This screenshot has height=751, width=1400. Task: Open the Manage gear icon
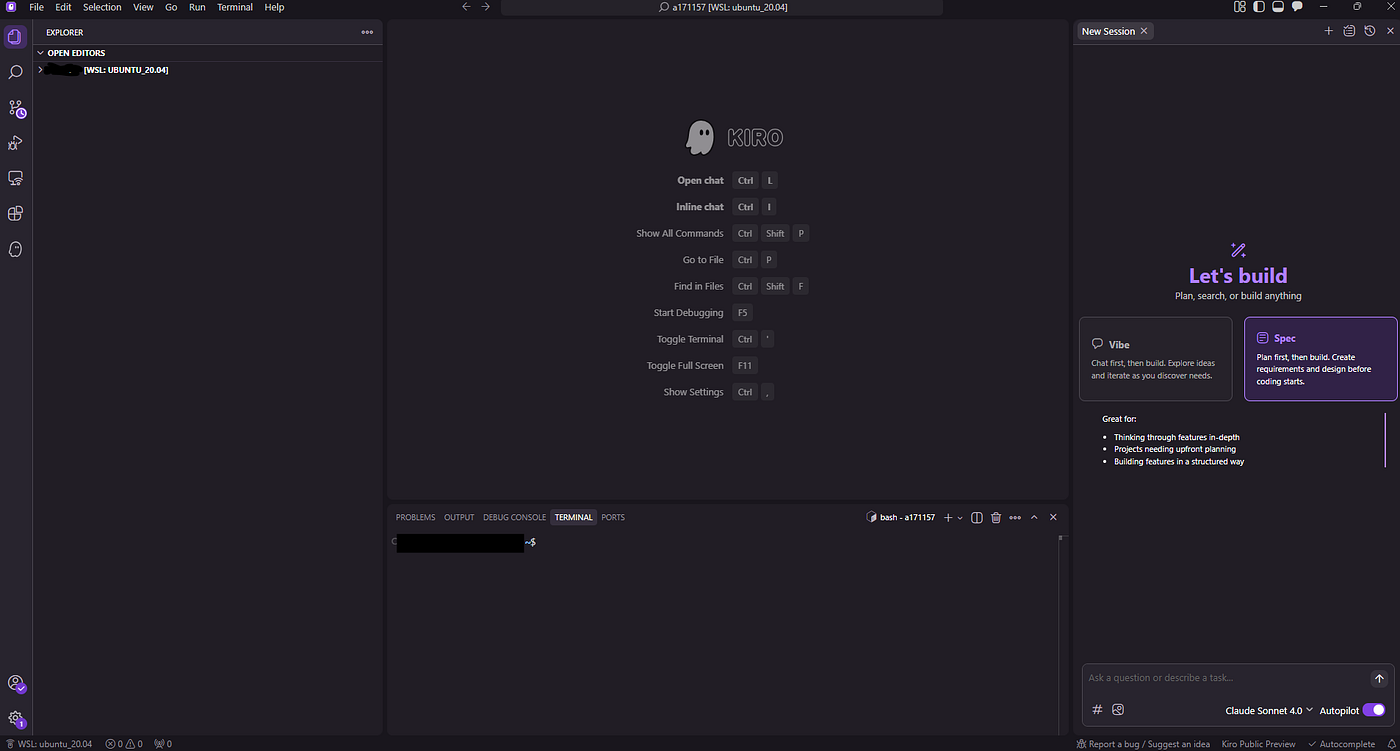(x=16, y=718)
